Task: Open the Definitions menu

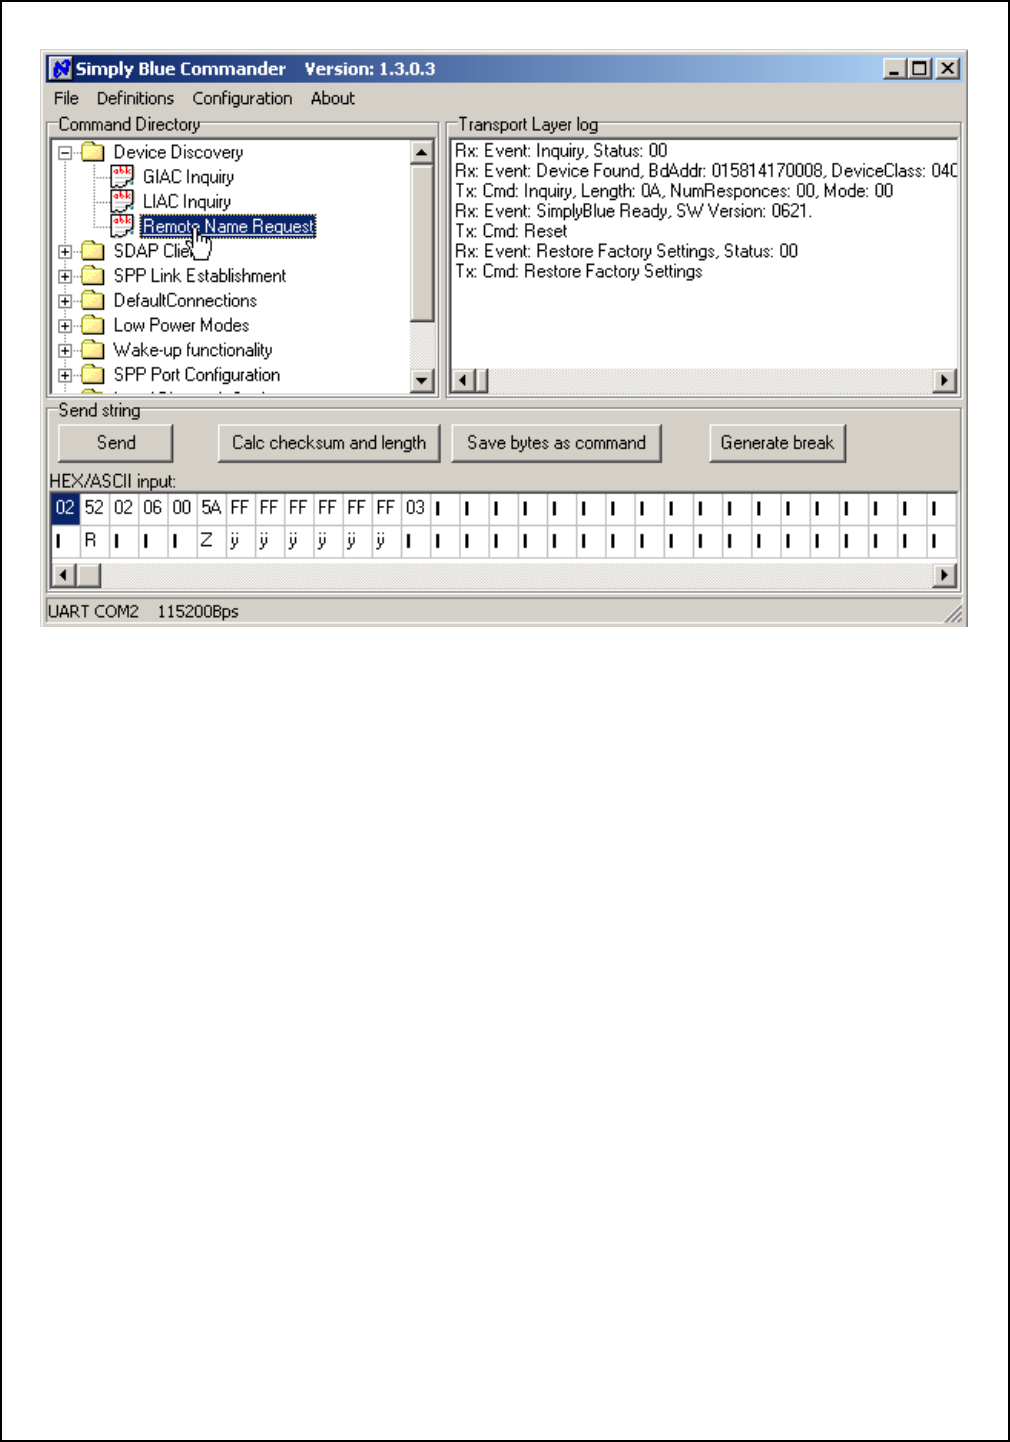Action: [x=135, y=98]
